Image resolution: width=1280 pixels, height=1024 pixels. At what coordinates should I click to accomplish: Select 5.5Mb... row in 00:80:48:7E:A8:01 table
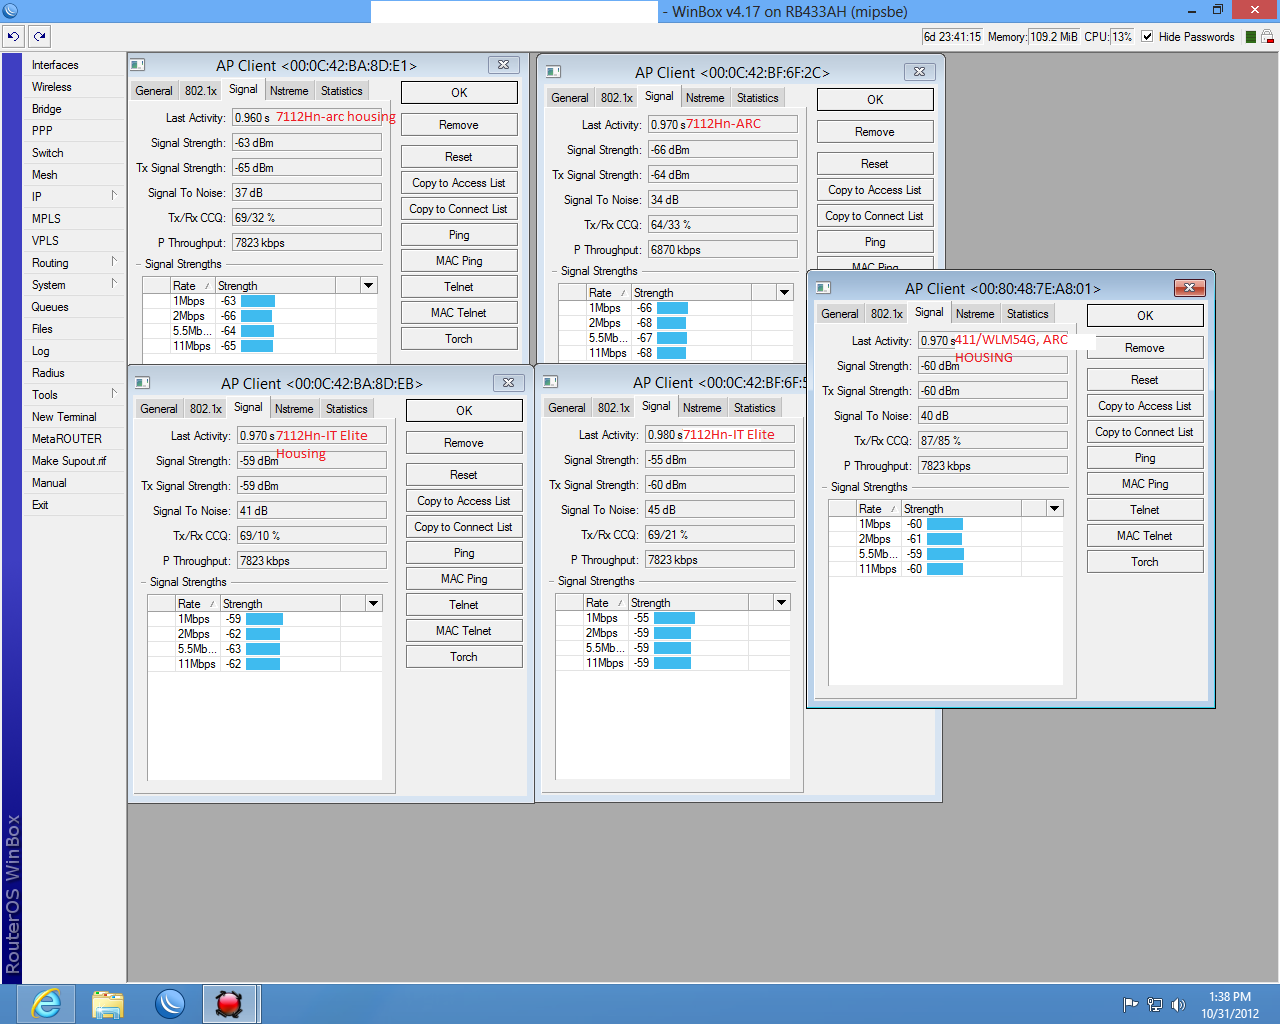(x=946, y=554)
